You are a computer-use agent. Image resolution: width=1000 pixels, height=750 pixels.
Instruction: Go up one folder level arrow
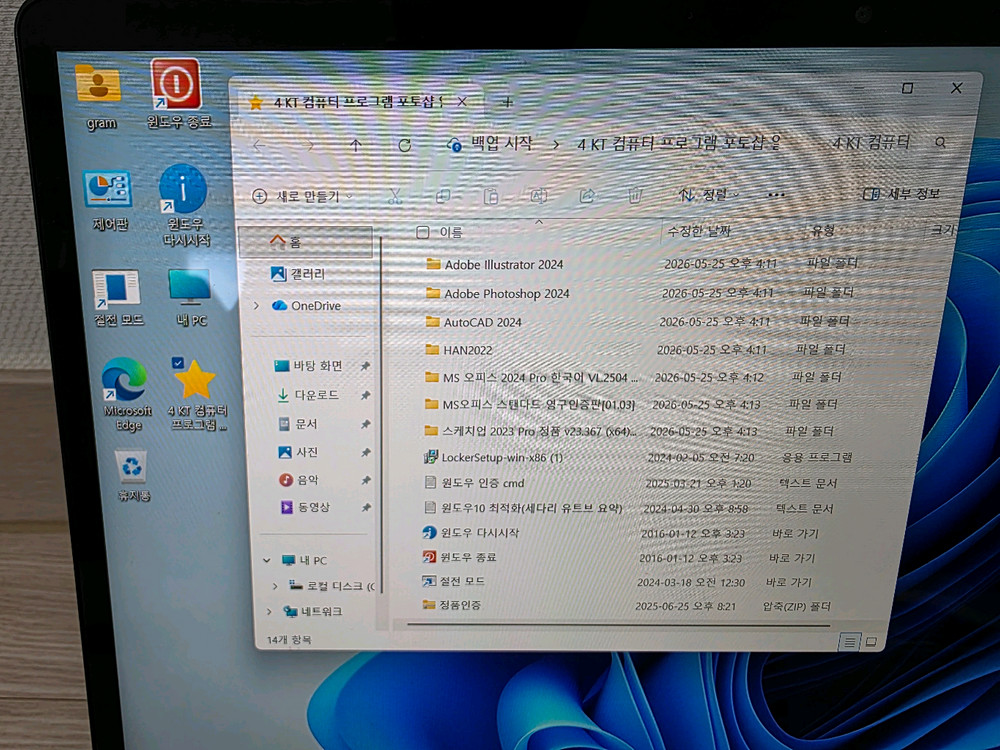(x=356, y=145)
